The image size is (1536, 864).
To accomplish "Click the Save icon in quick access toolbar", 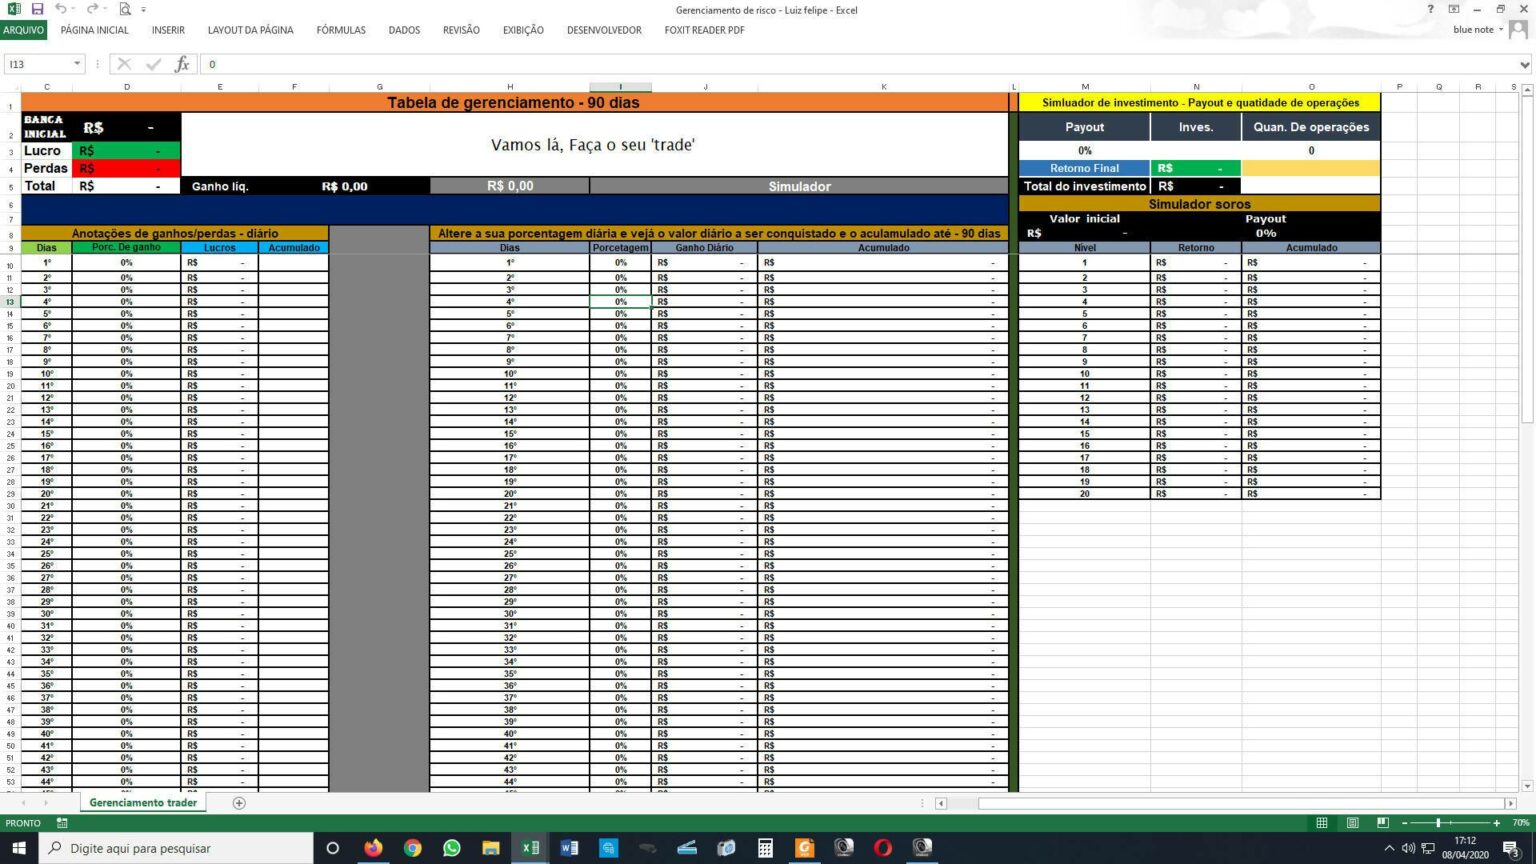I will click(37, 9).
